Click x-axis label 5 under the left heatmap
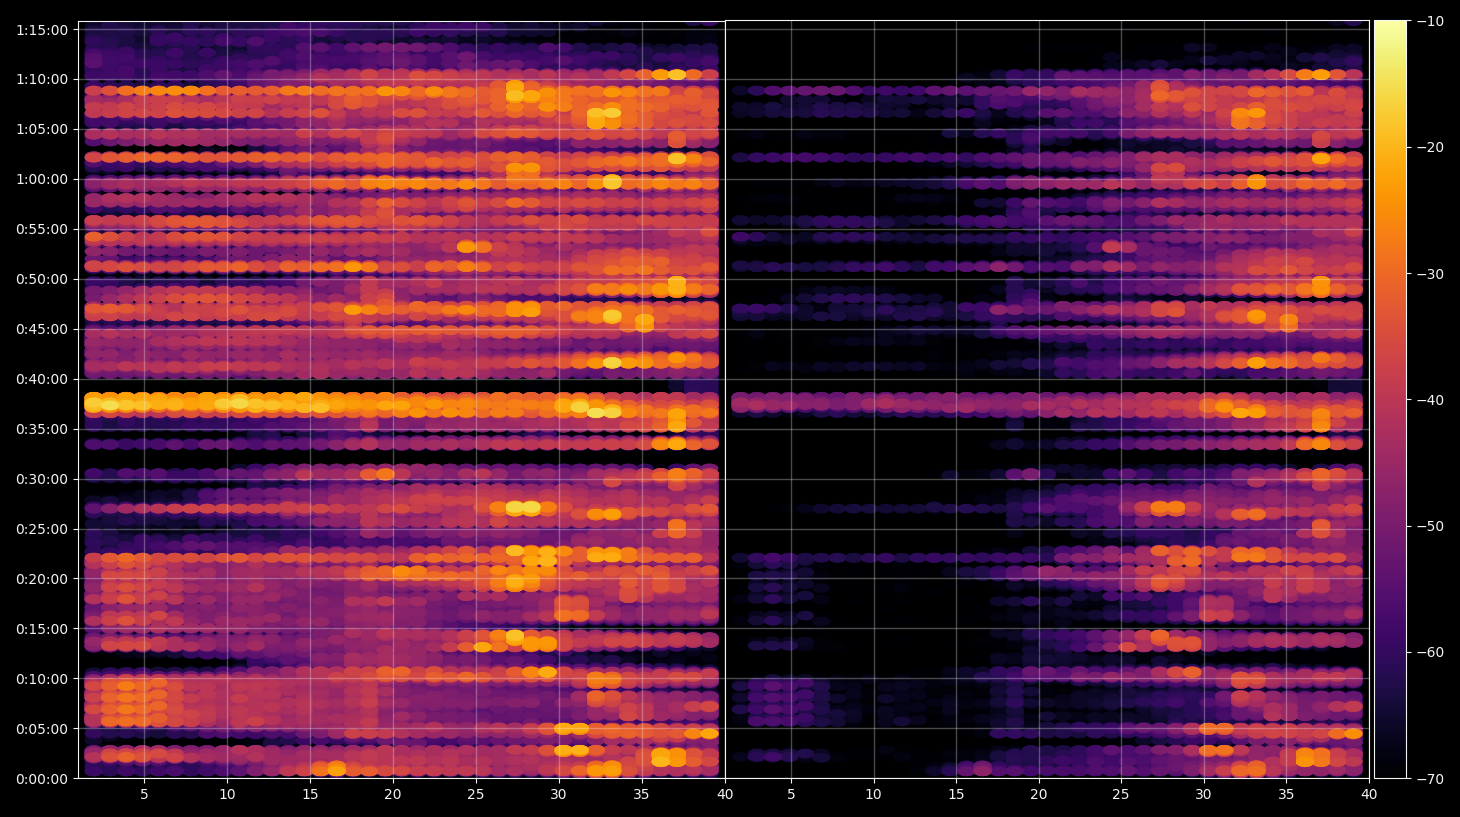This screenshot has height=817, width=1460. (x=144, y=795)
